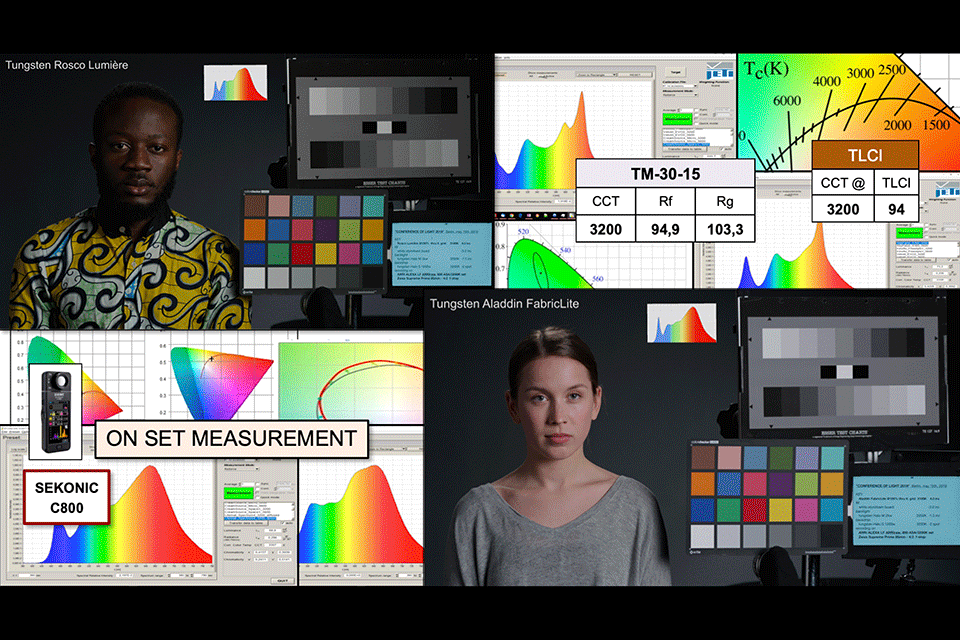This screenshot has width=960, height=640.
Task: Click the Target button in top-right window
Action: pos(675,72)
